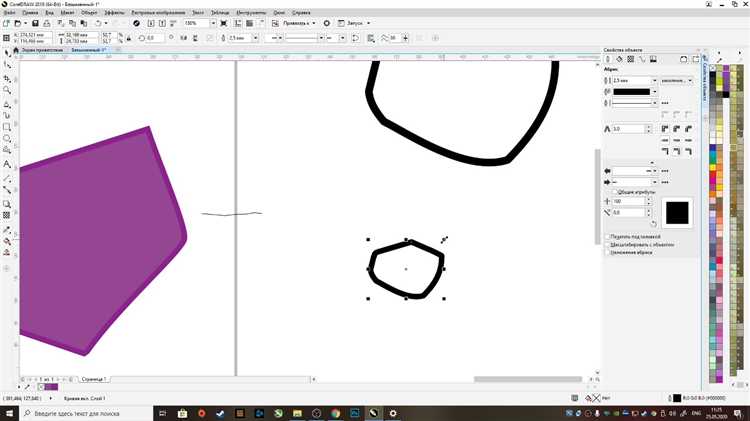Viewport: 750px width, 421px height.
Task: Click the Import icon in toolbar
Action: [x=151, y=23]
